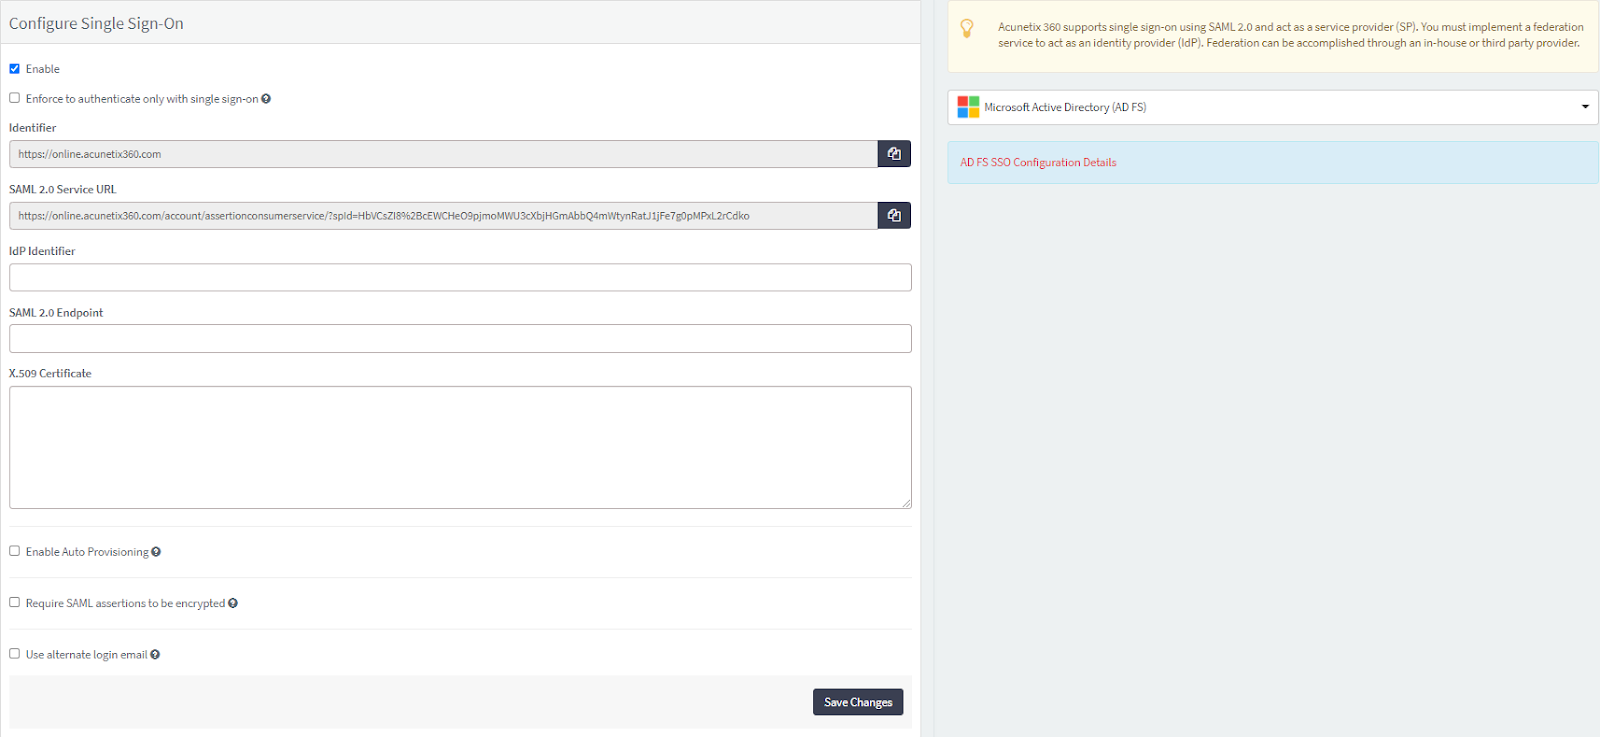Check Require SAML assertions to be encrypted
The height and width of the screenshot is (737, 1600).
(x=14, y=602)
